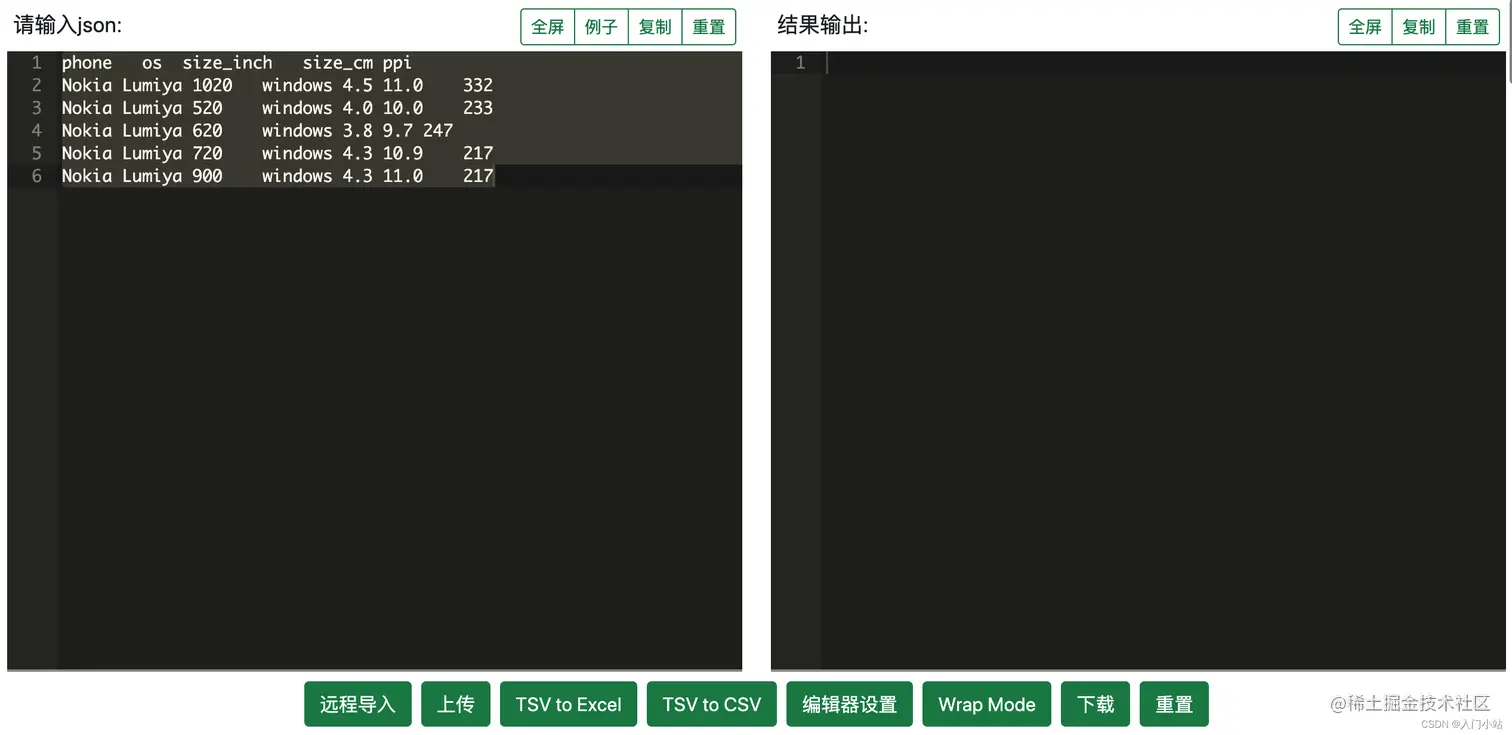This screenshot has height=735, width=1512.
Task: Fullscreen the 结果输出 panel via 全屏
Action: tap(1364, 27)
